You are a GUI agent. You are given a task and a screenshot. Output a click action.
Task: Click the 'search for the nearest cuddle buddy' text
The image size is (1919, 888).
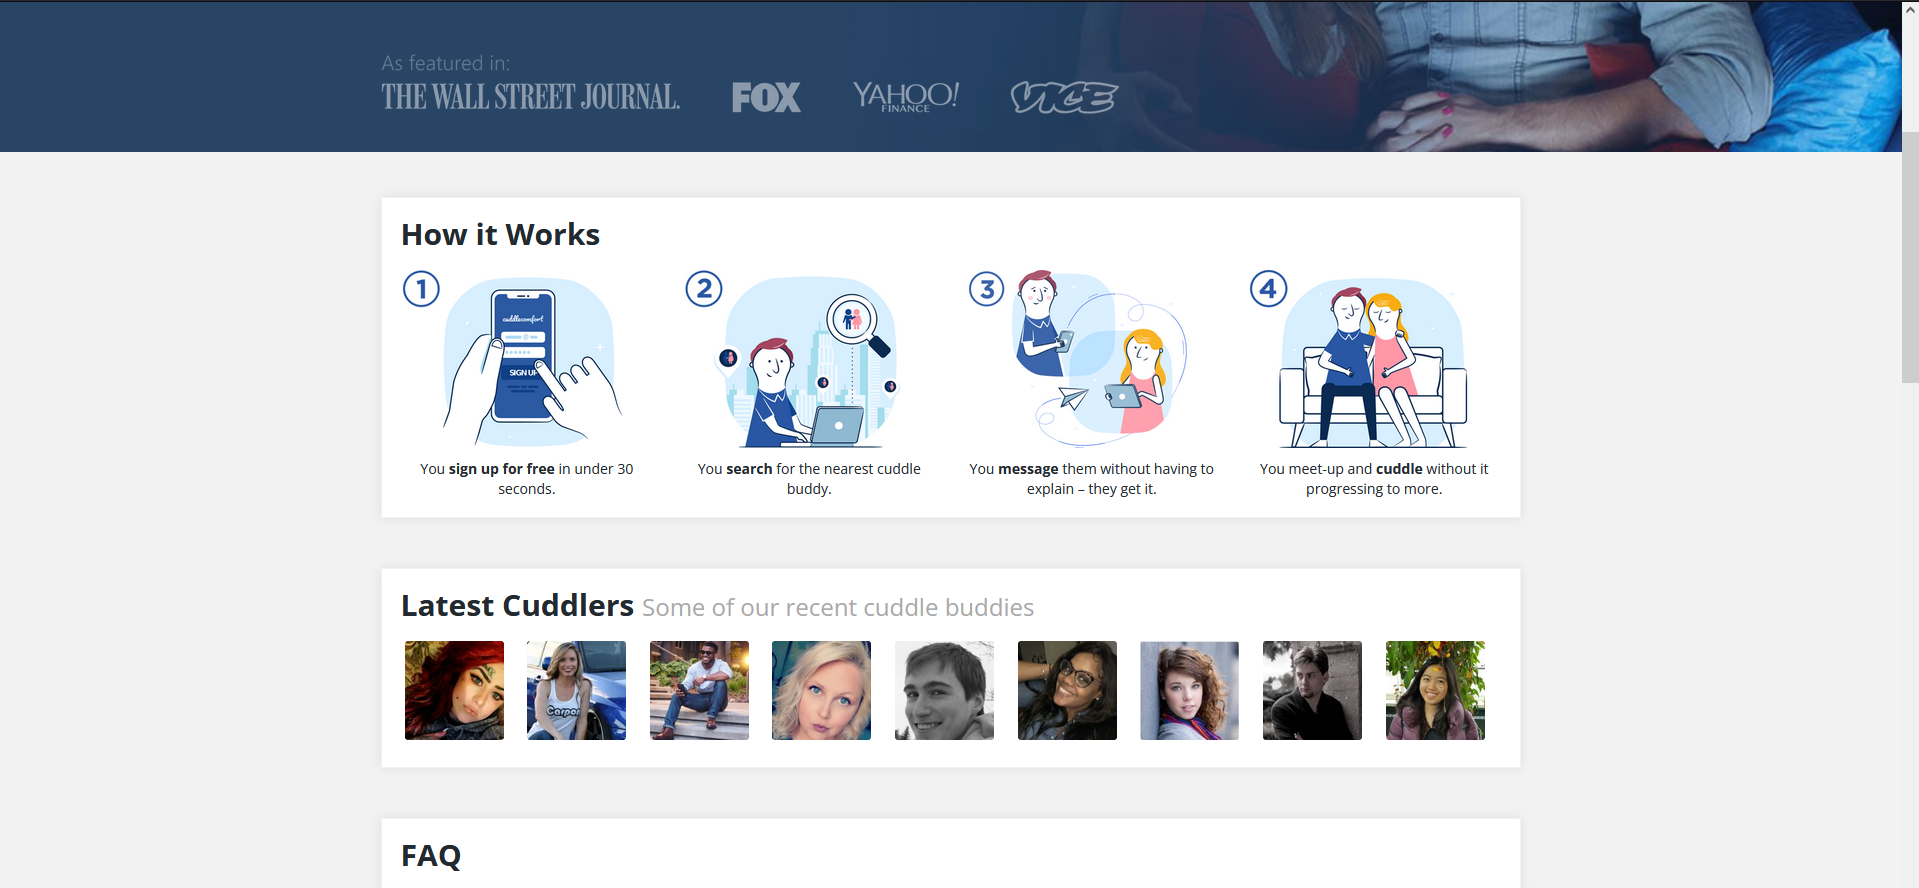[809, 479]
